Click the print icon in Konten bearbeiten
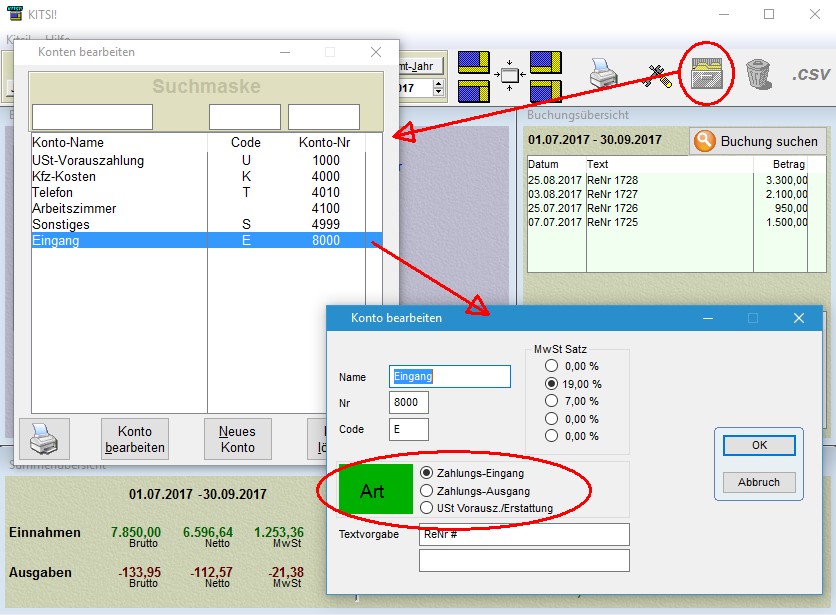The width and height of the screenshot is (836, 615). click(x=44, y=439)
